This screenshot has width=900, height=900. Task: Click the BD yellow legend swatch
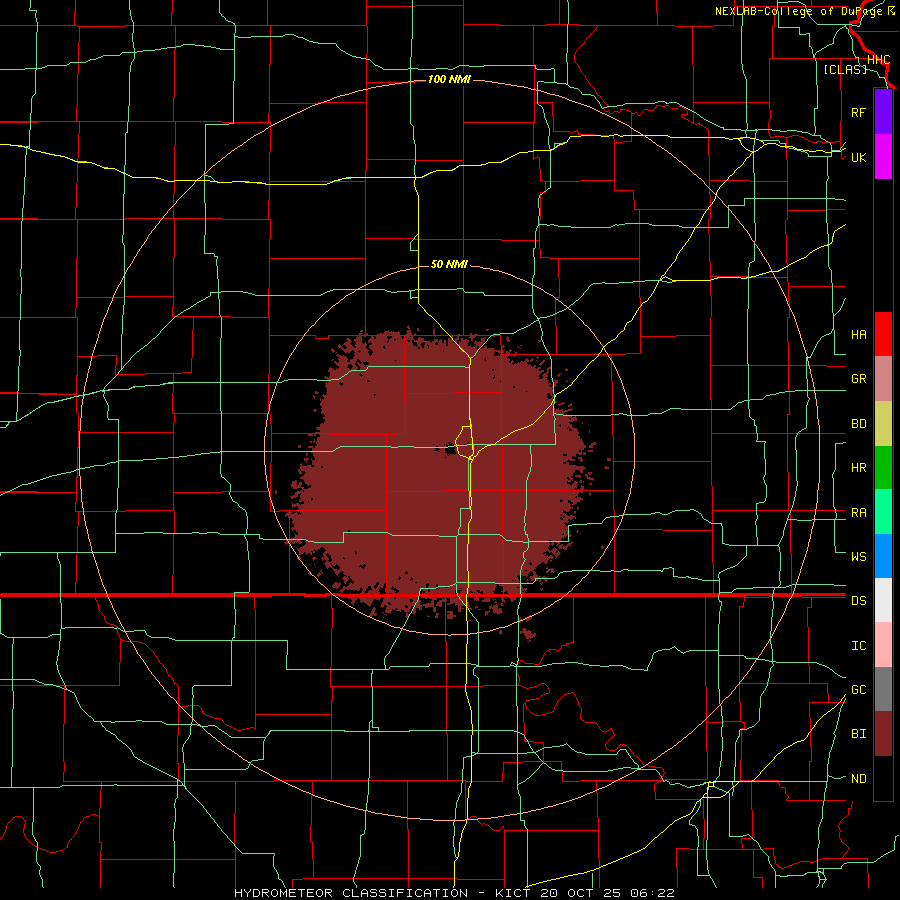pos(883,424)
